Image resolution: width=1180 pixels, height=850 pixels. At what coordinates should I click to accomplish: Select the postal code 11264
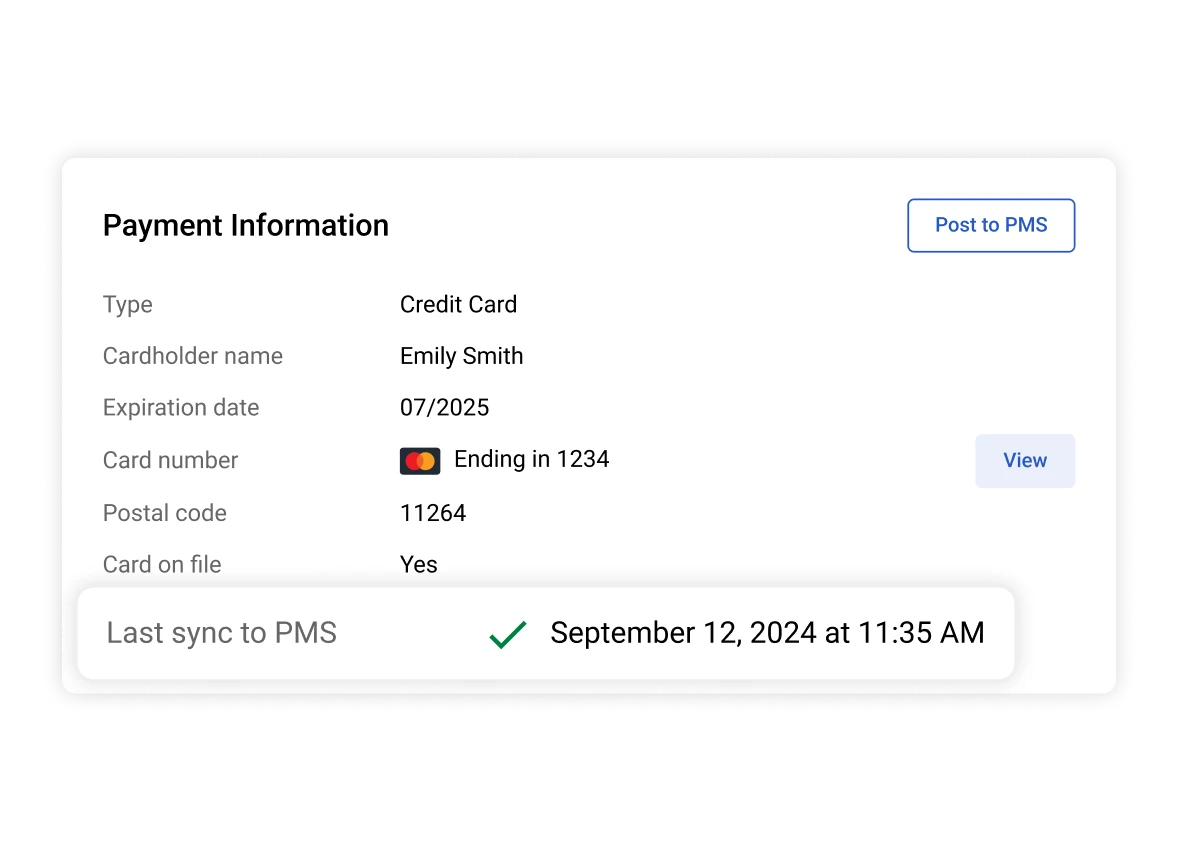433,512
